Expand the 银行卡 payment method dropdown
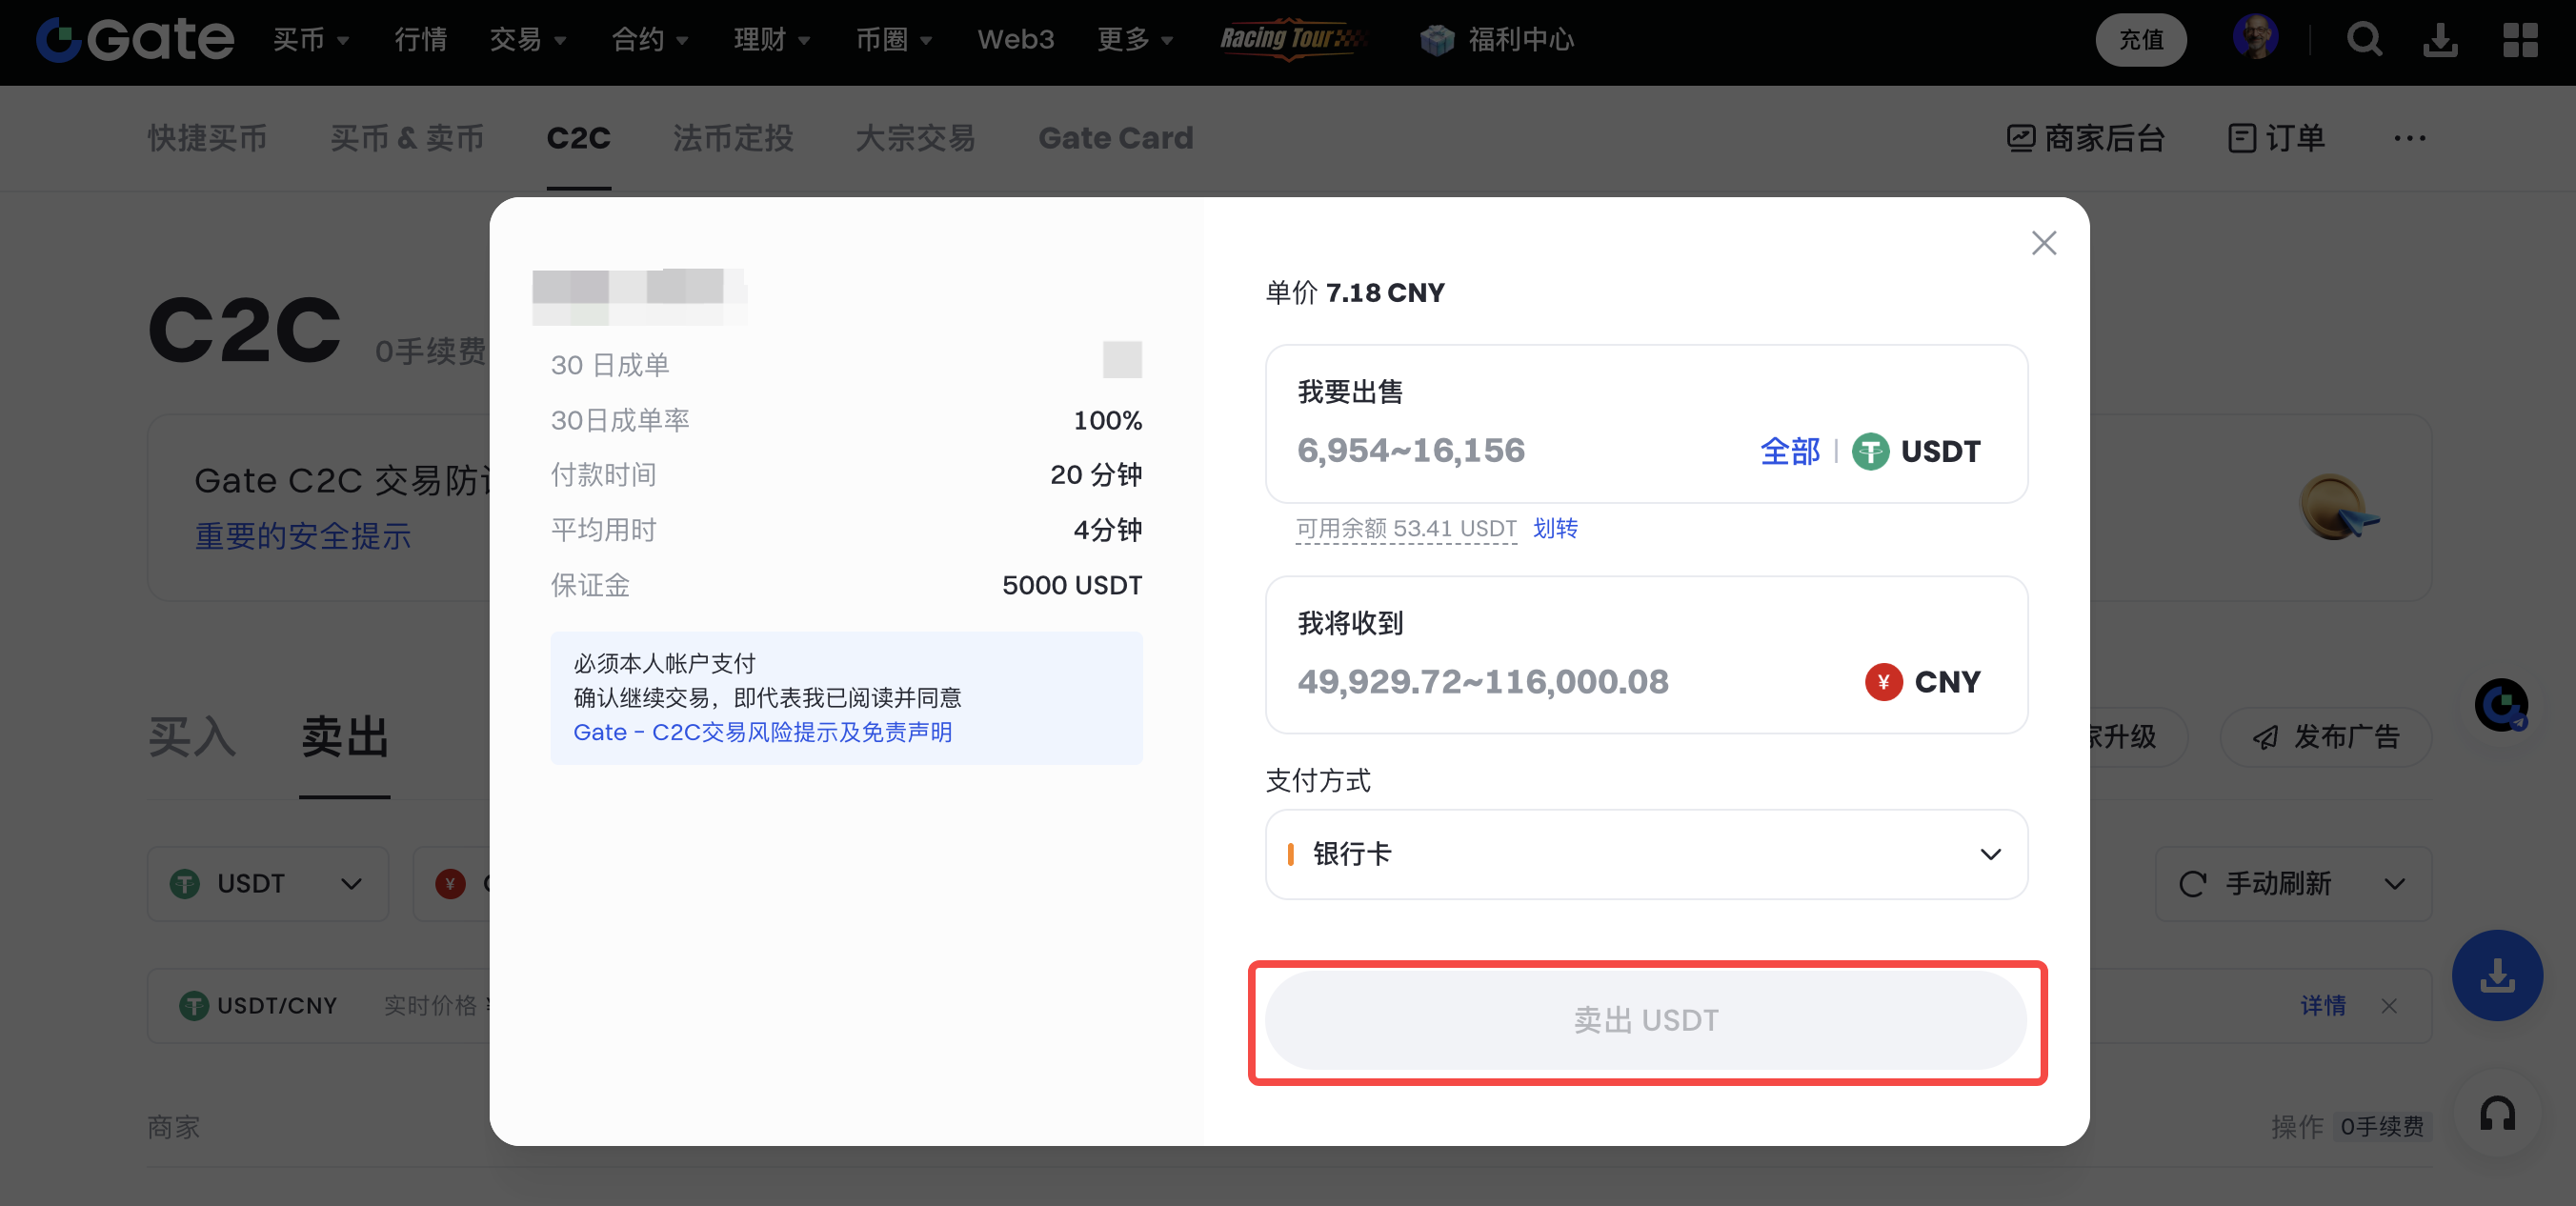 point(1645,854)
